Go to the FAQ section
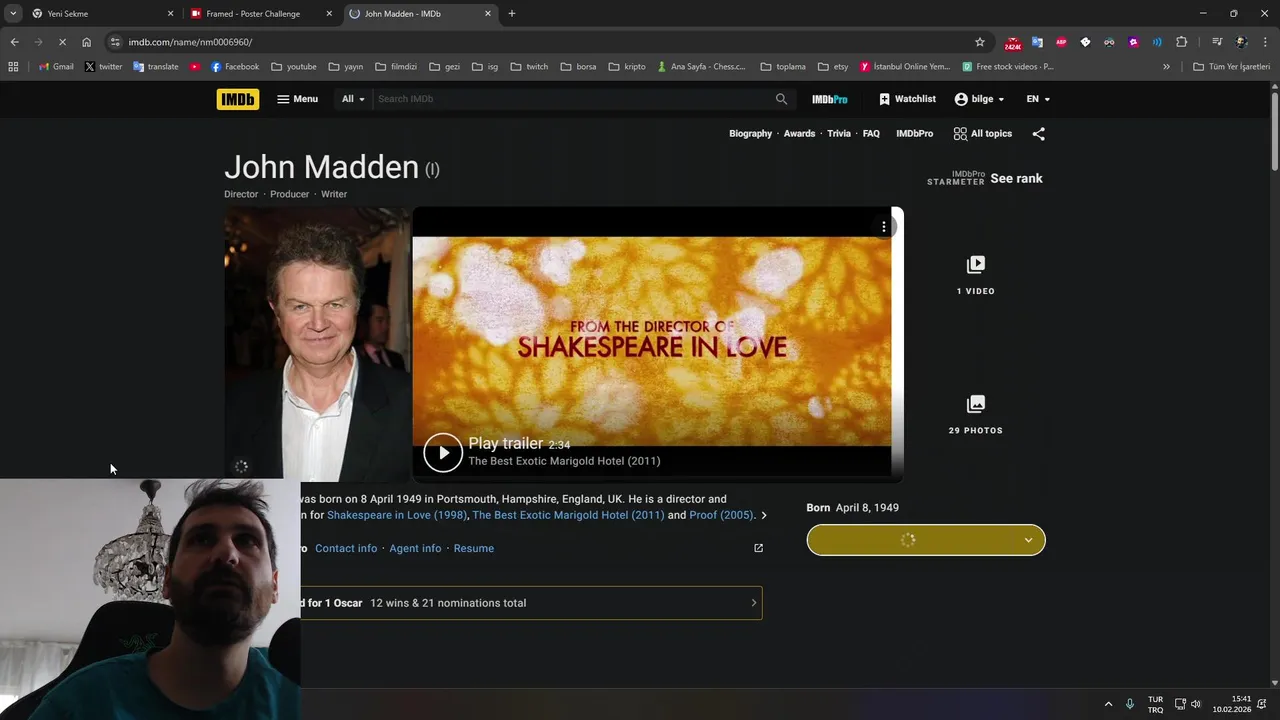Image resolution: width=1280 pixels, height=720 pixels. [871, 133]
